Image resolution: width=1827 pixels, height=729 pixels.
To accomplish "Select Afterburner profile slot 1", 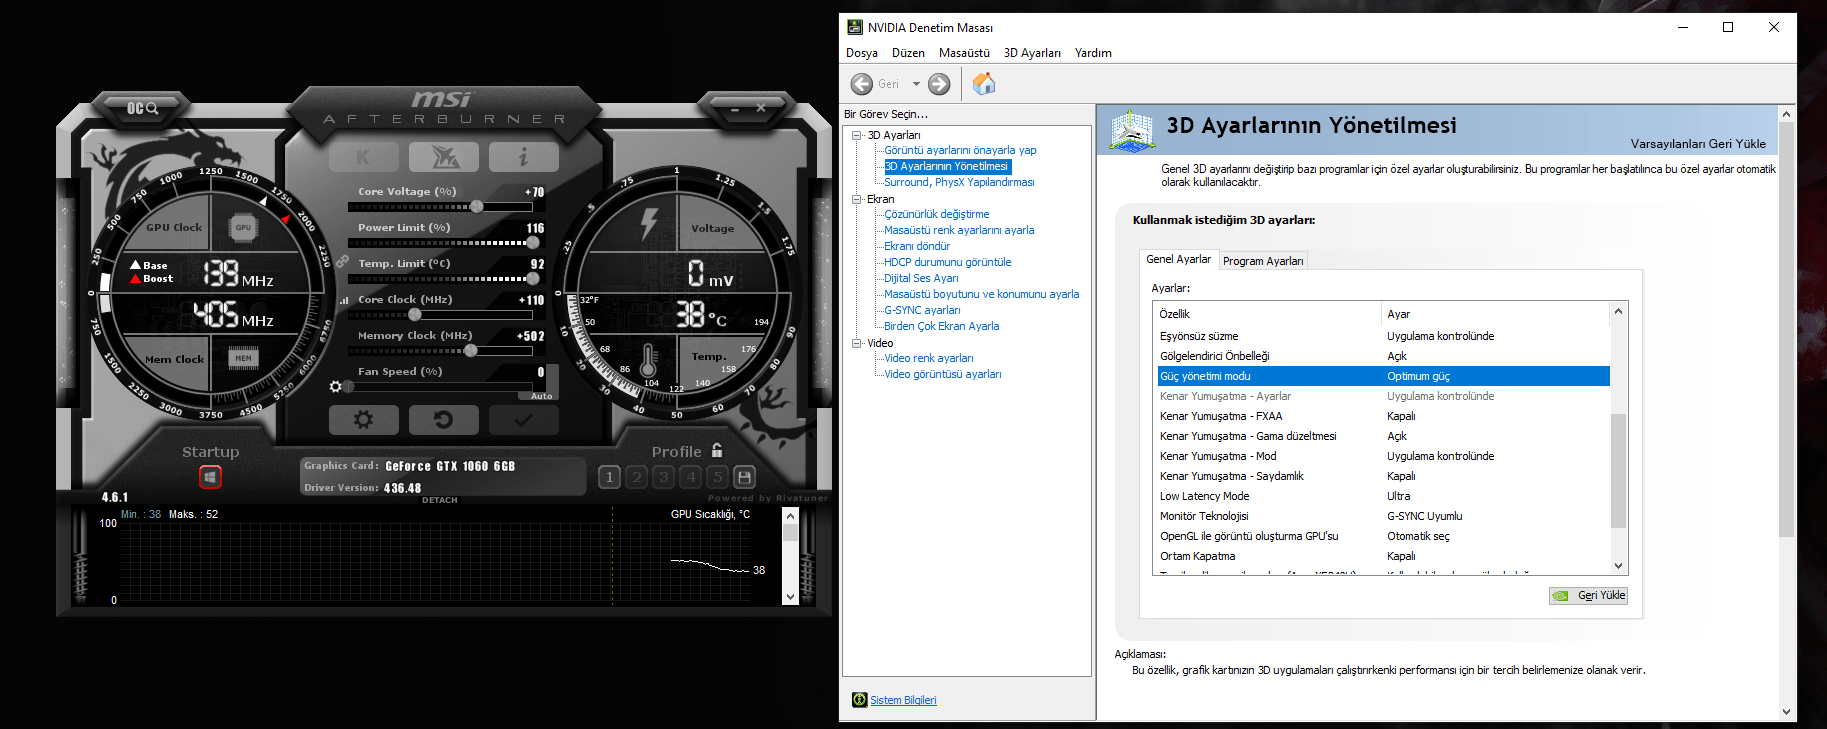I will click(610, 477).
